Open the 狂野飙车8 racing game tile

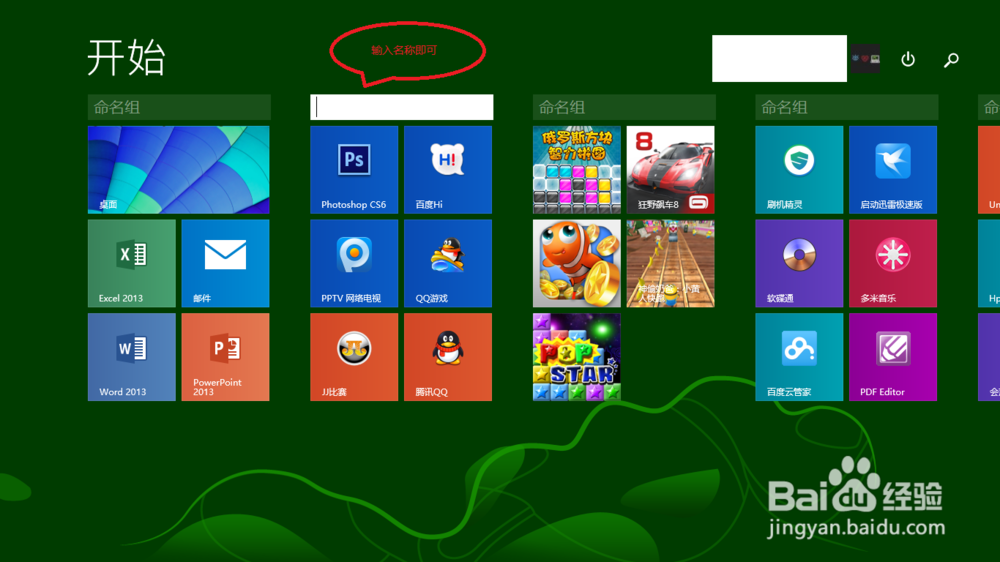(x=671, y=170)
